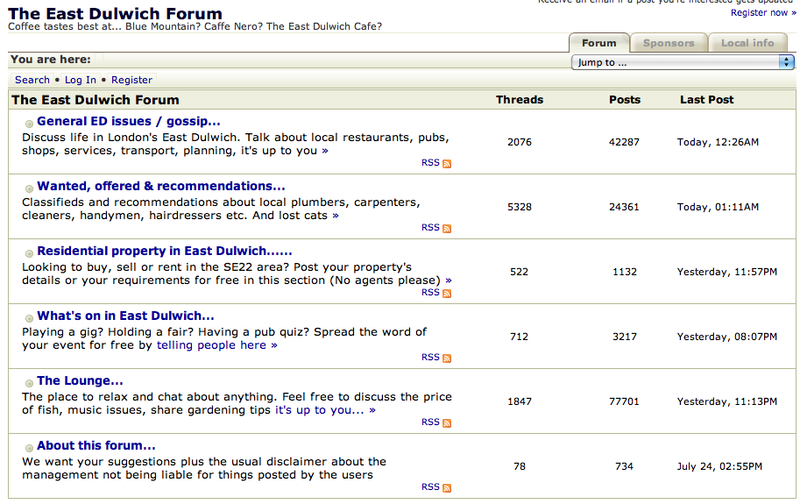Screen dimensions: 800x504
Task: Click last post time 'Yesterday, 11:13PM'
Action: [x=727, y=401]
